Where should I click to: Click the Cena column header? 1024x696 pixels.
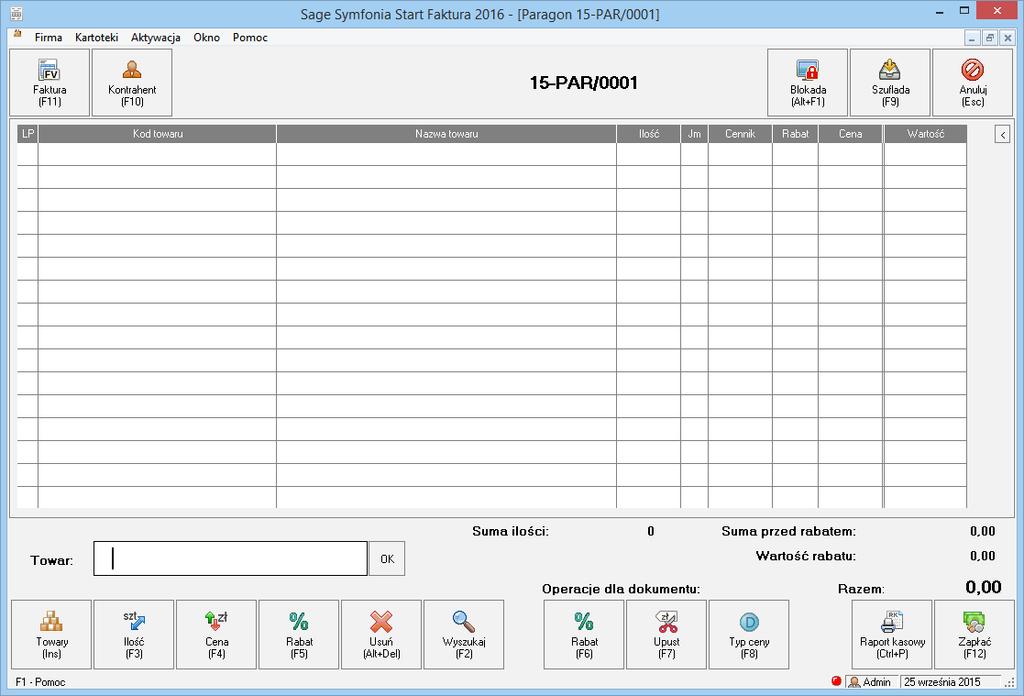click(850, 134)
